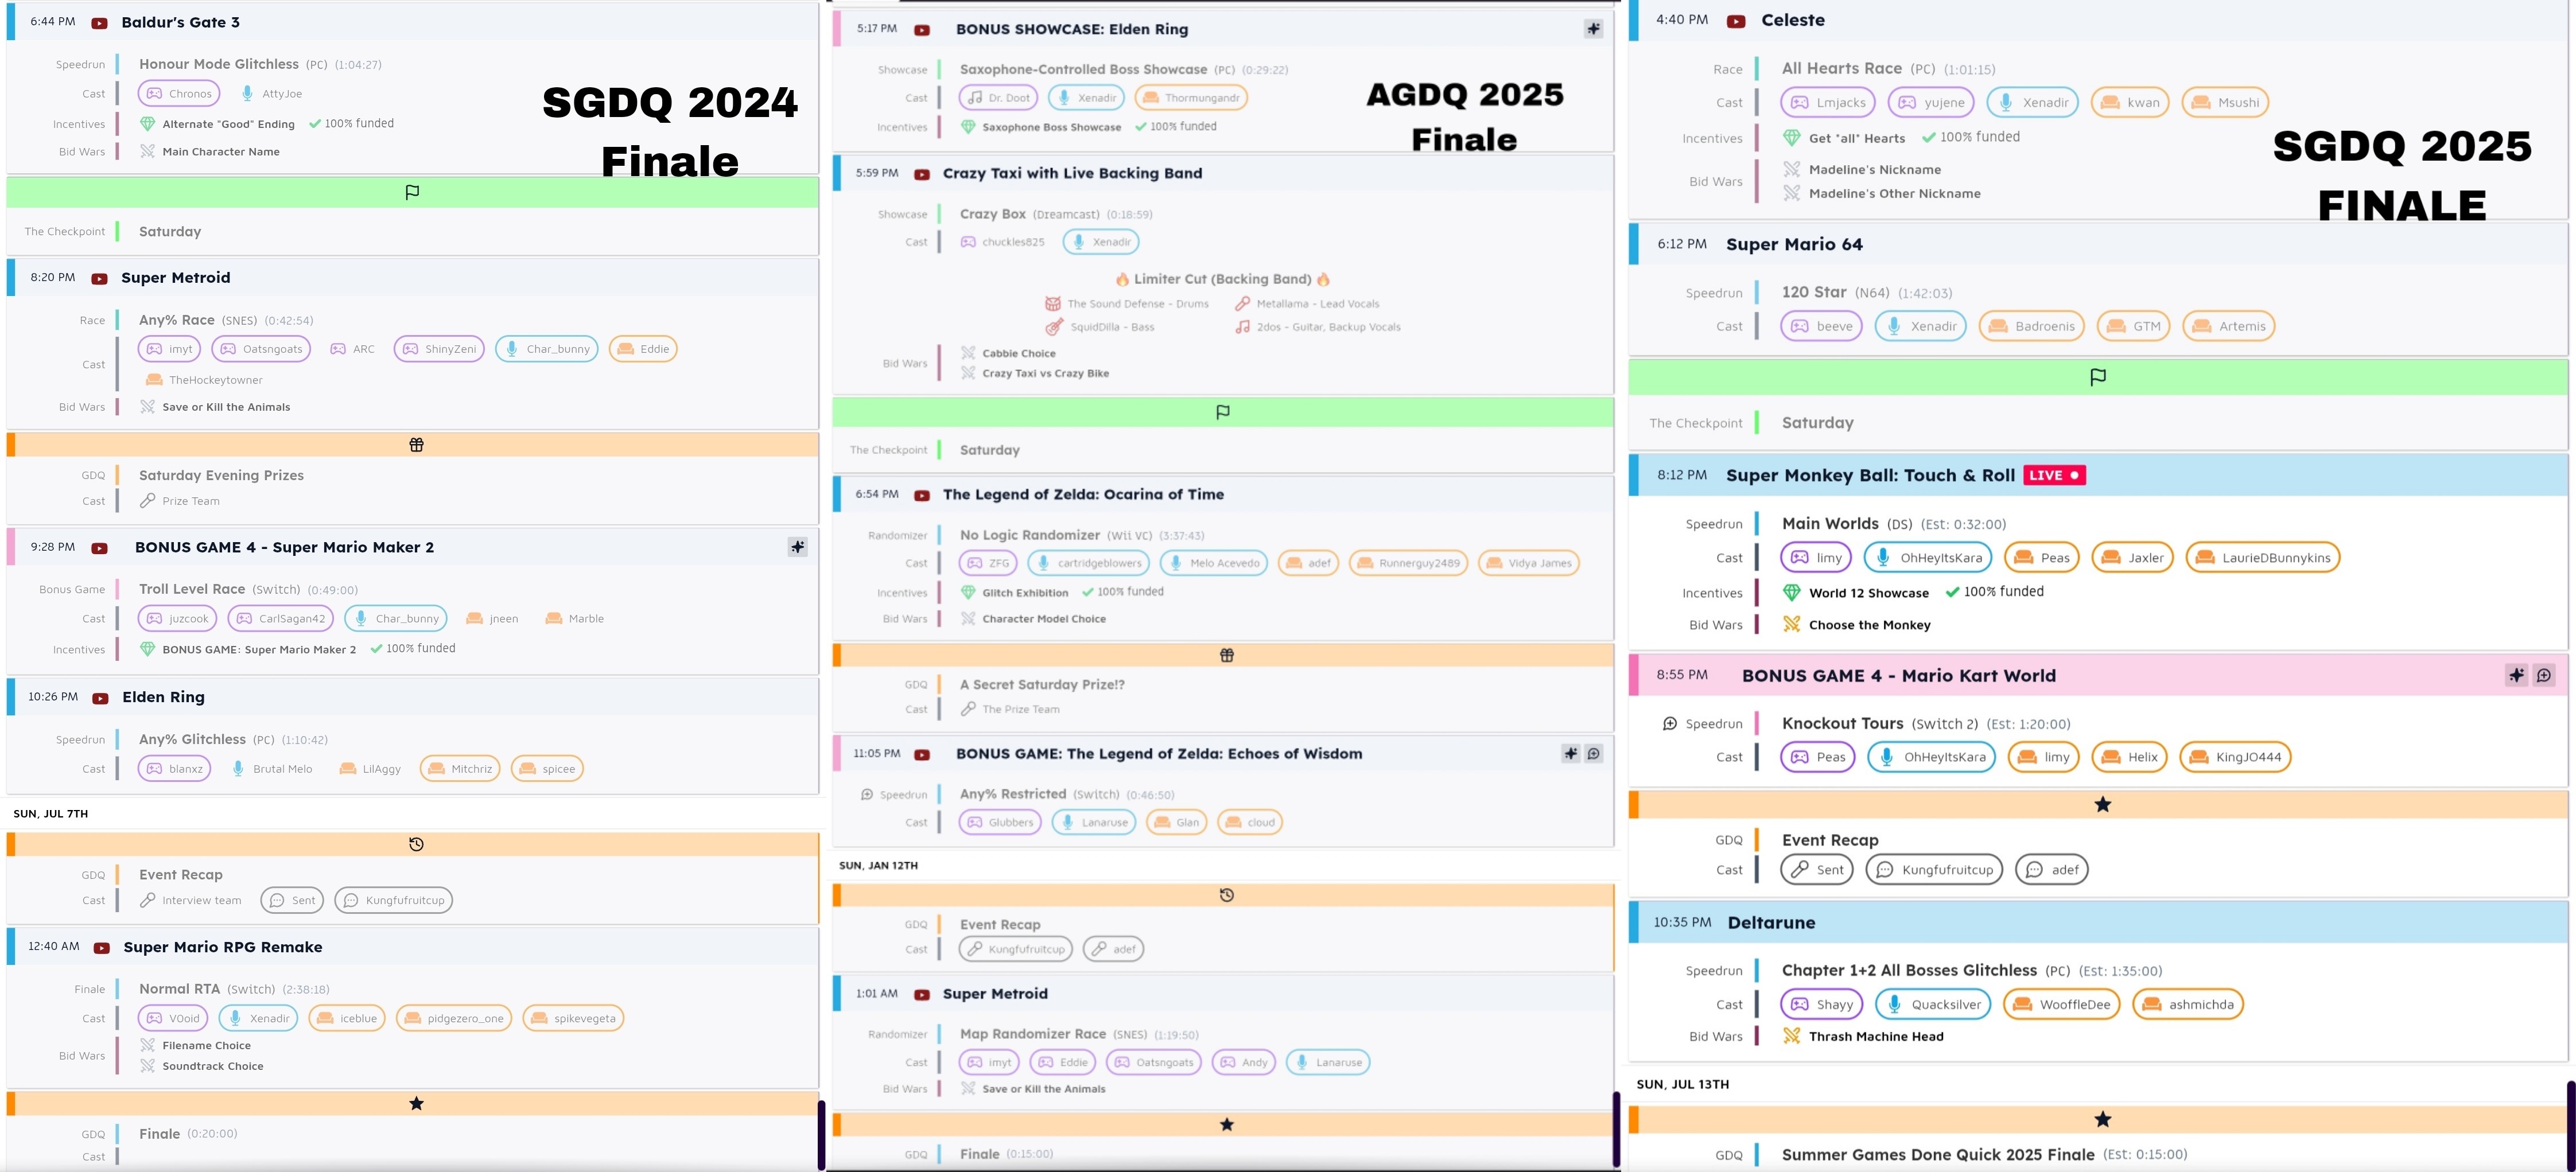The width and height of the screenshot is (2576, 1172).
Task: Click star icon above Finale (0:20:00)
Action: click(417, 1104)
